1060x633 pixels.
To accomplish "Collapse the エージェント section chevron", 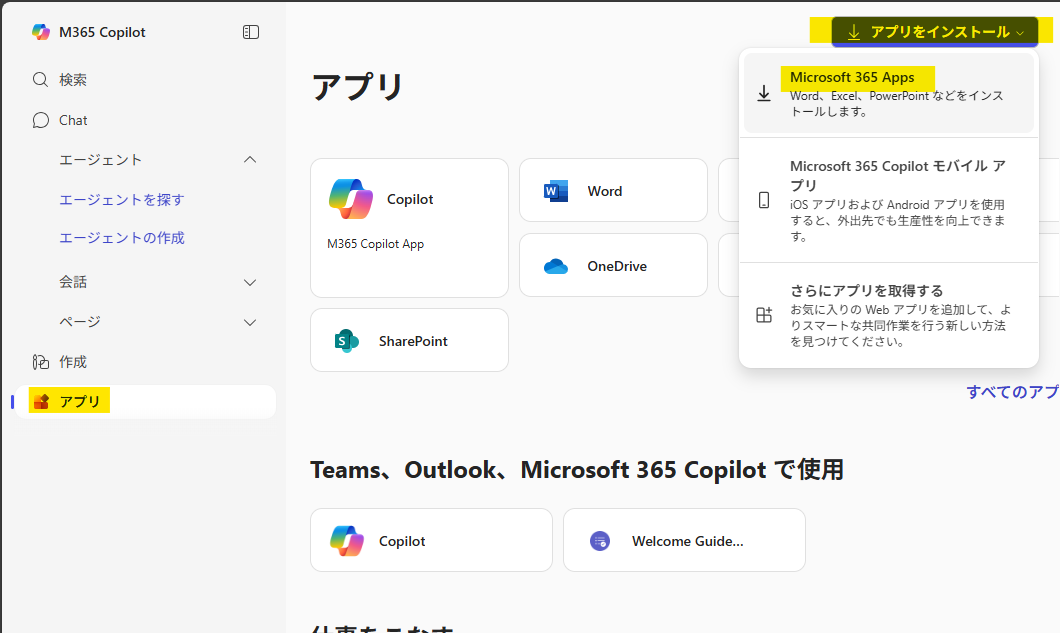I will pyautogui.click(x=250, y=160).
